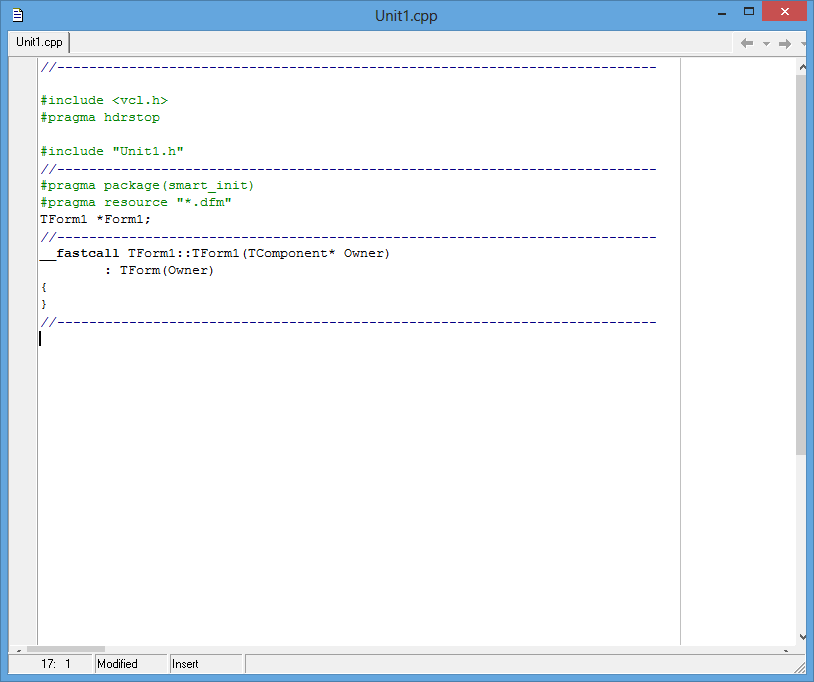
Task: Click the __fastcall keyword in code
Action: 80,253
